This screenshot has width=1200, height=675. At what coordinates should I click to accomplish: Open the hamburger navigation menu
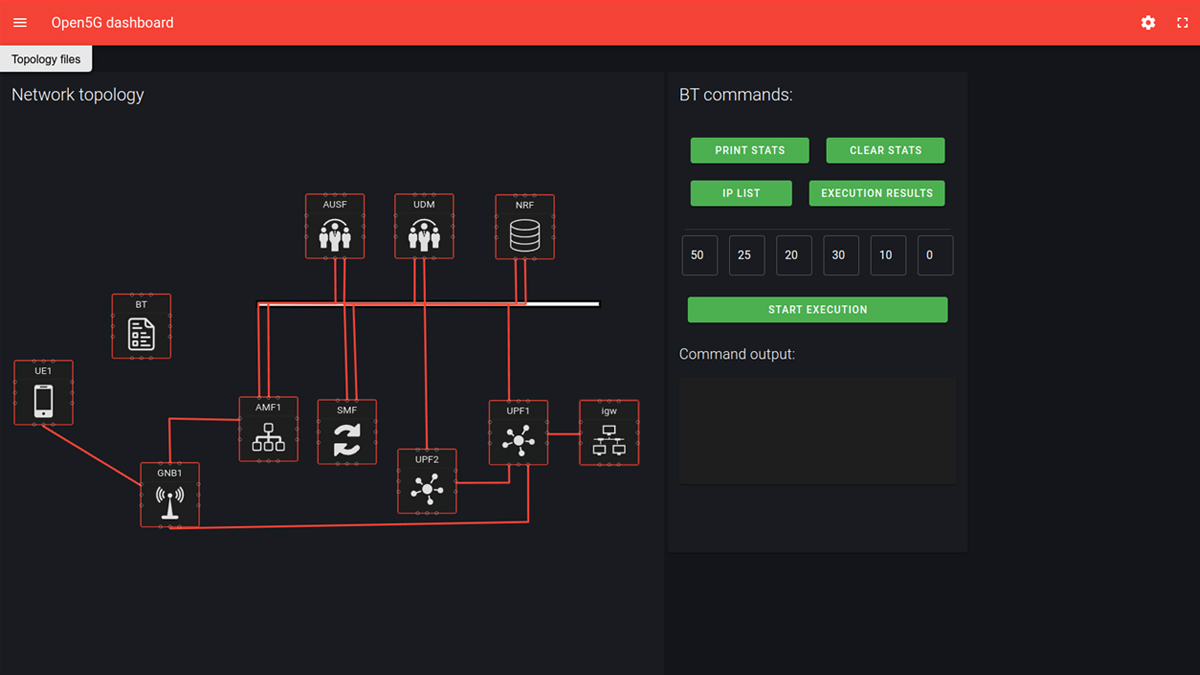coord(20,22)
